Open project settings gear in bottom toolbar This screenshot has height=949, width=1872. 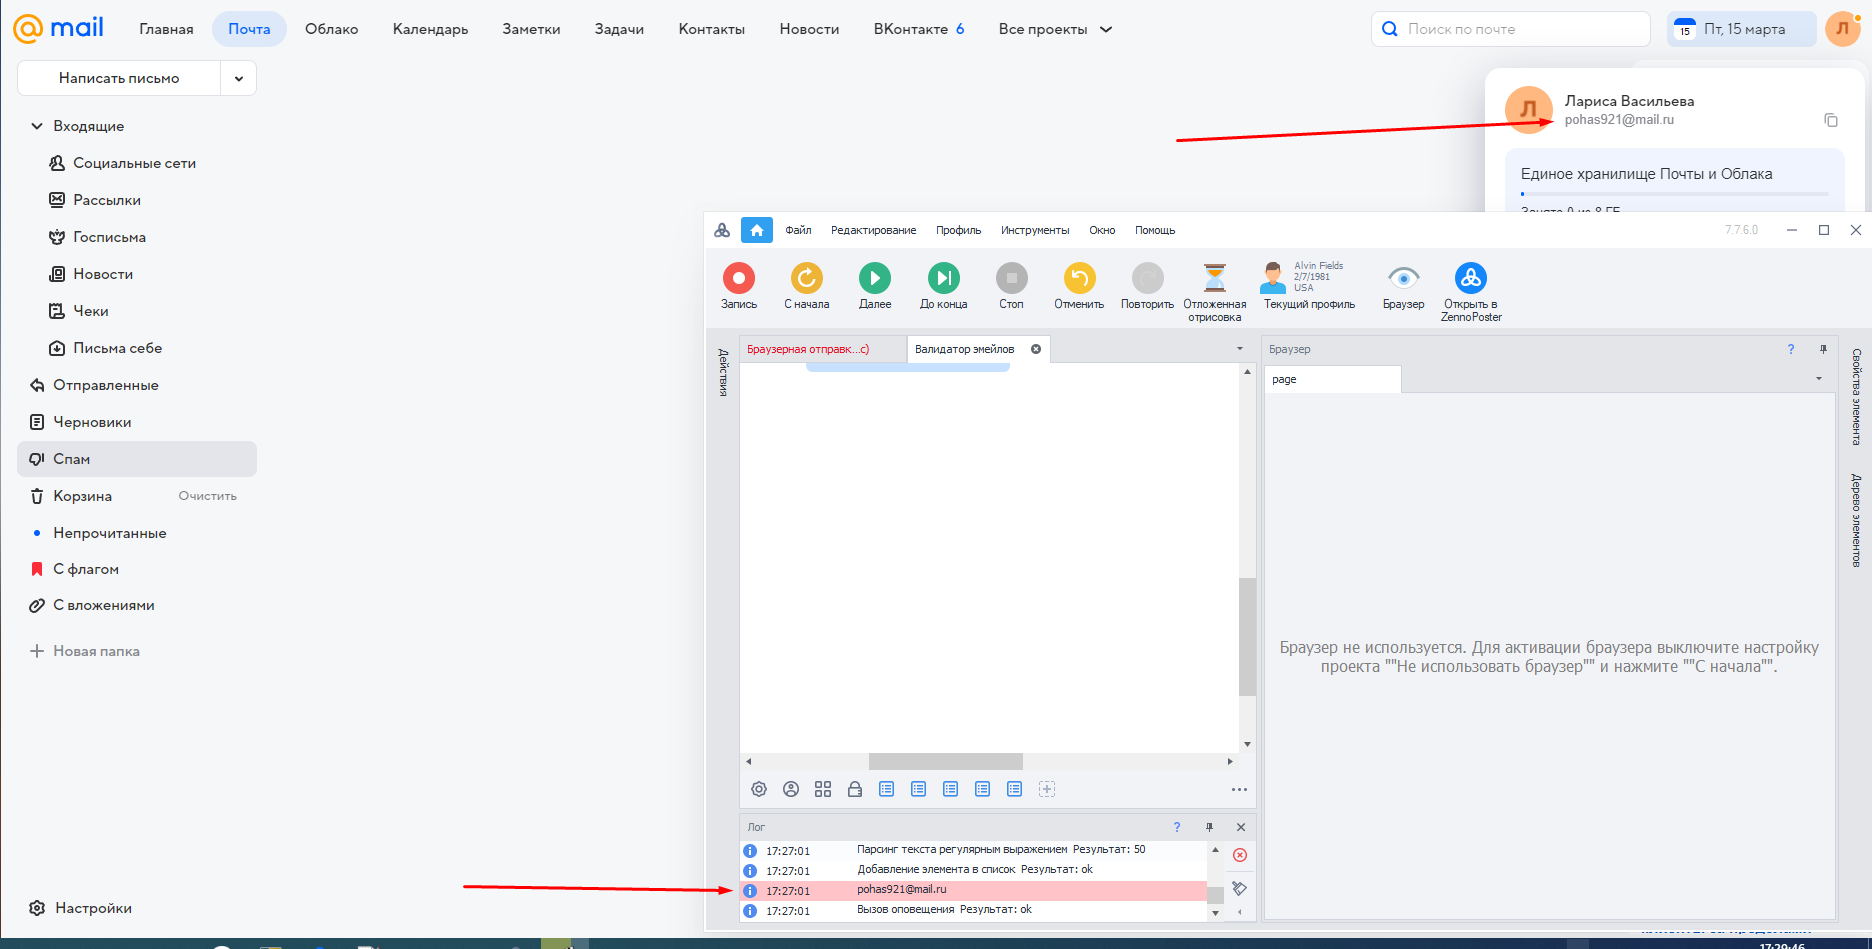tap(759, 789)
